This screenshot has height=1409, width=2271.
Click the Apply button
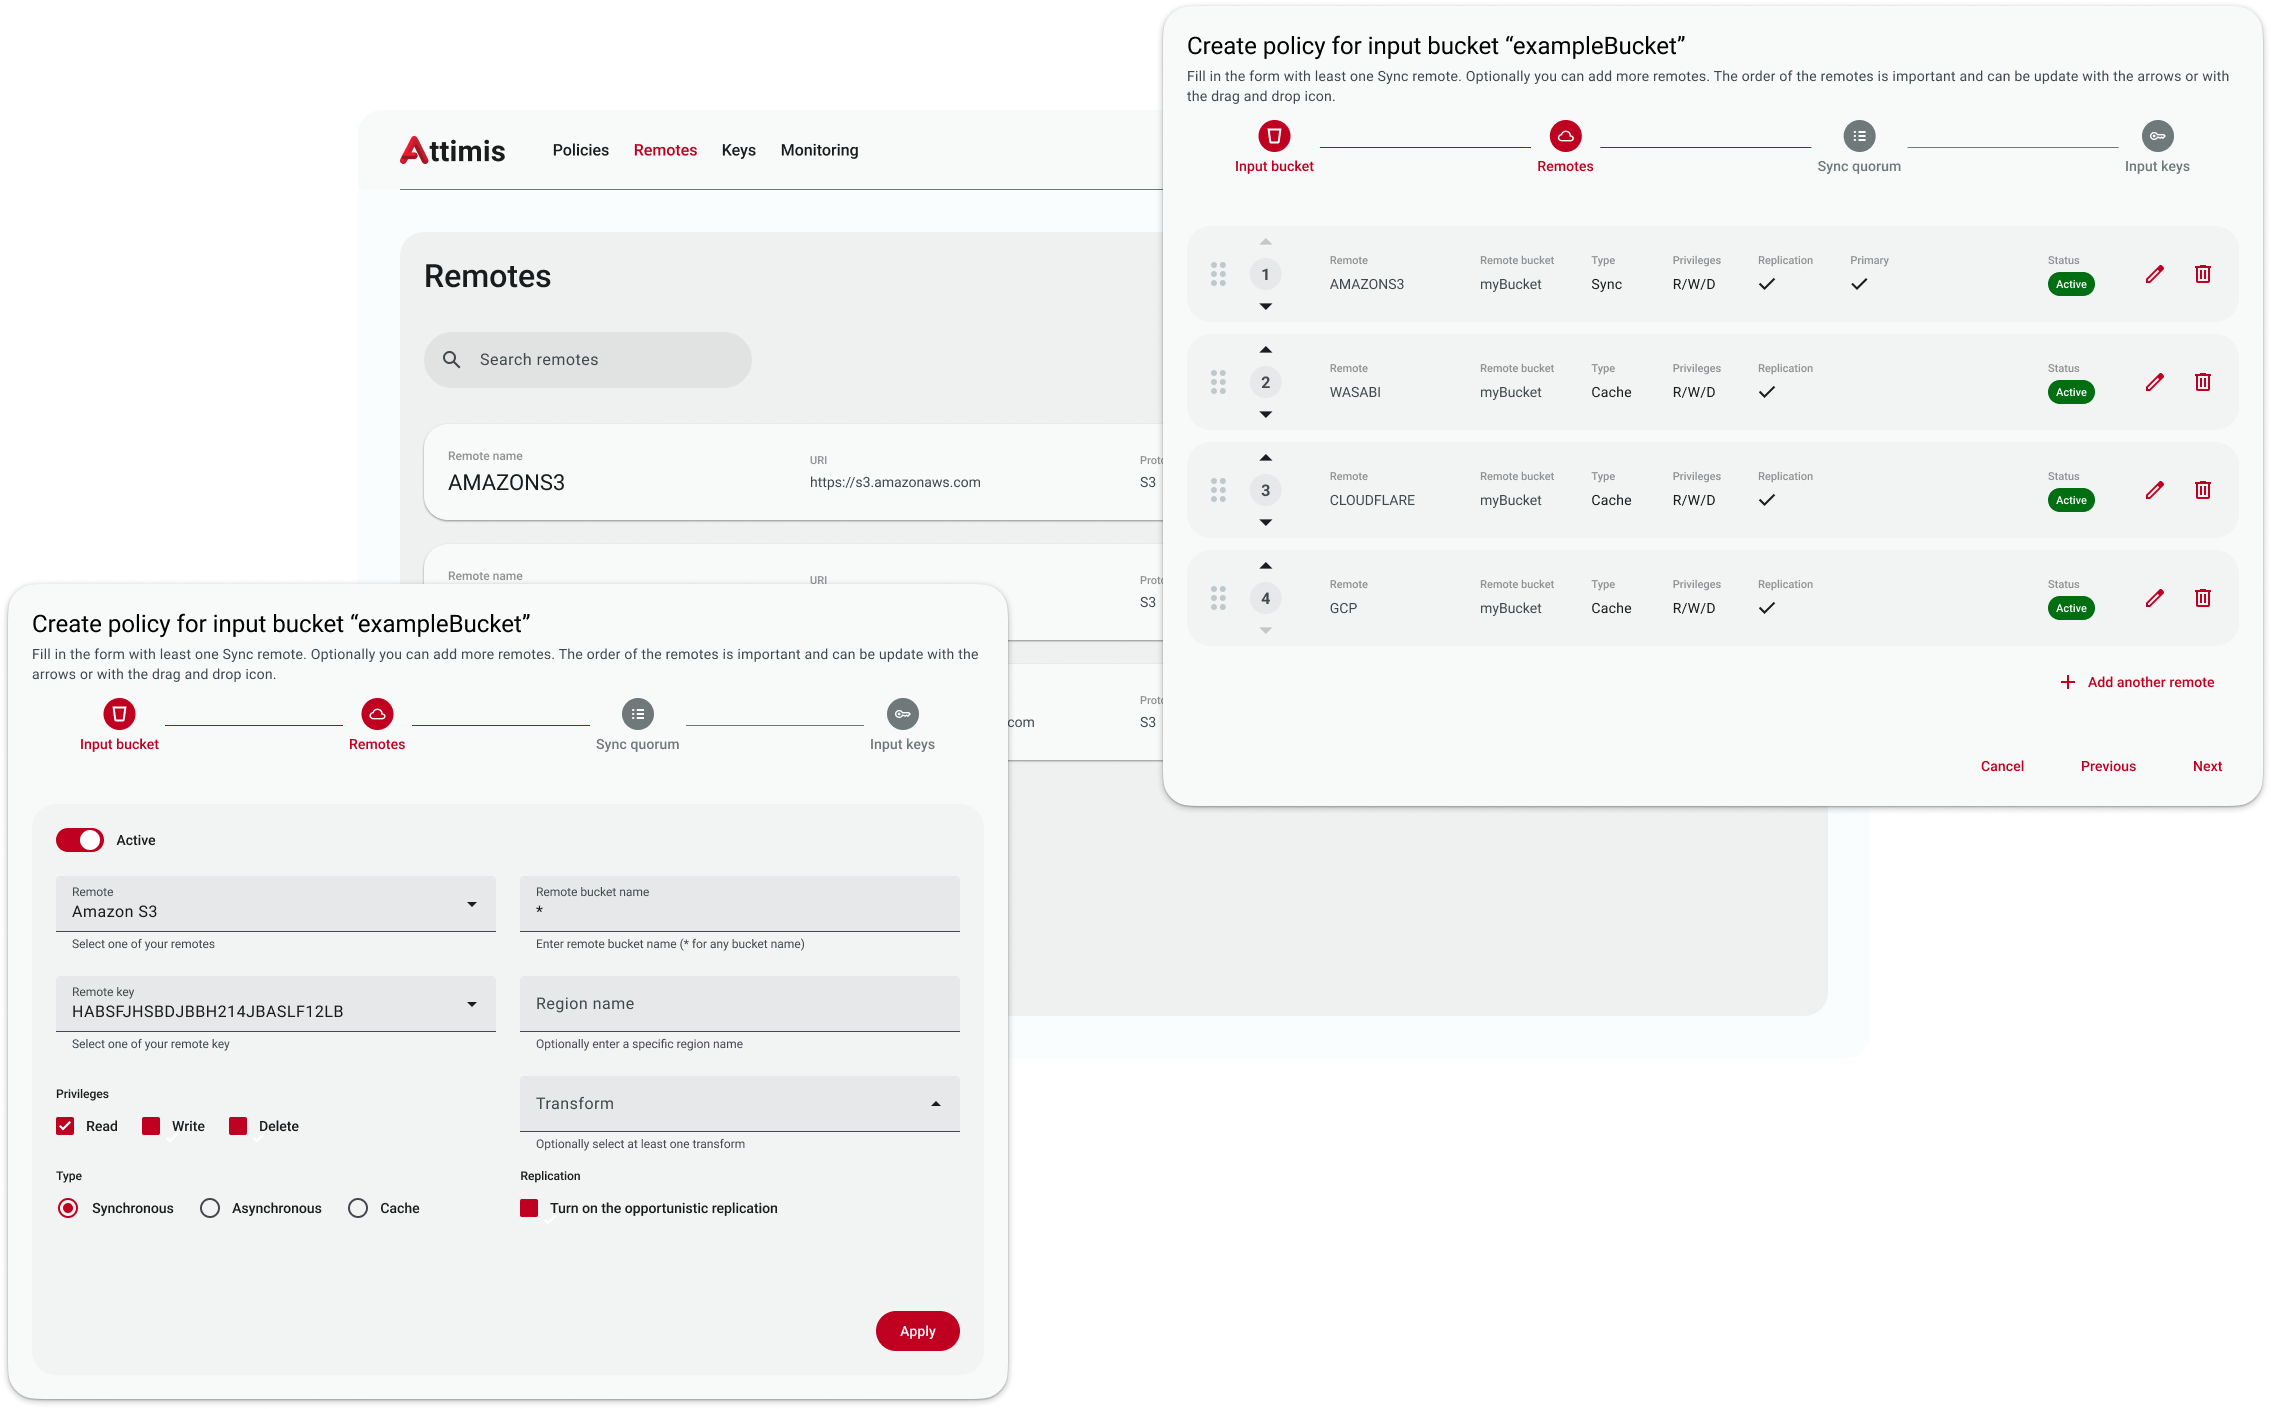[917, 1331]
